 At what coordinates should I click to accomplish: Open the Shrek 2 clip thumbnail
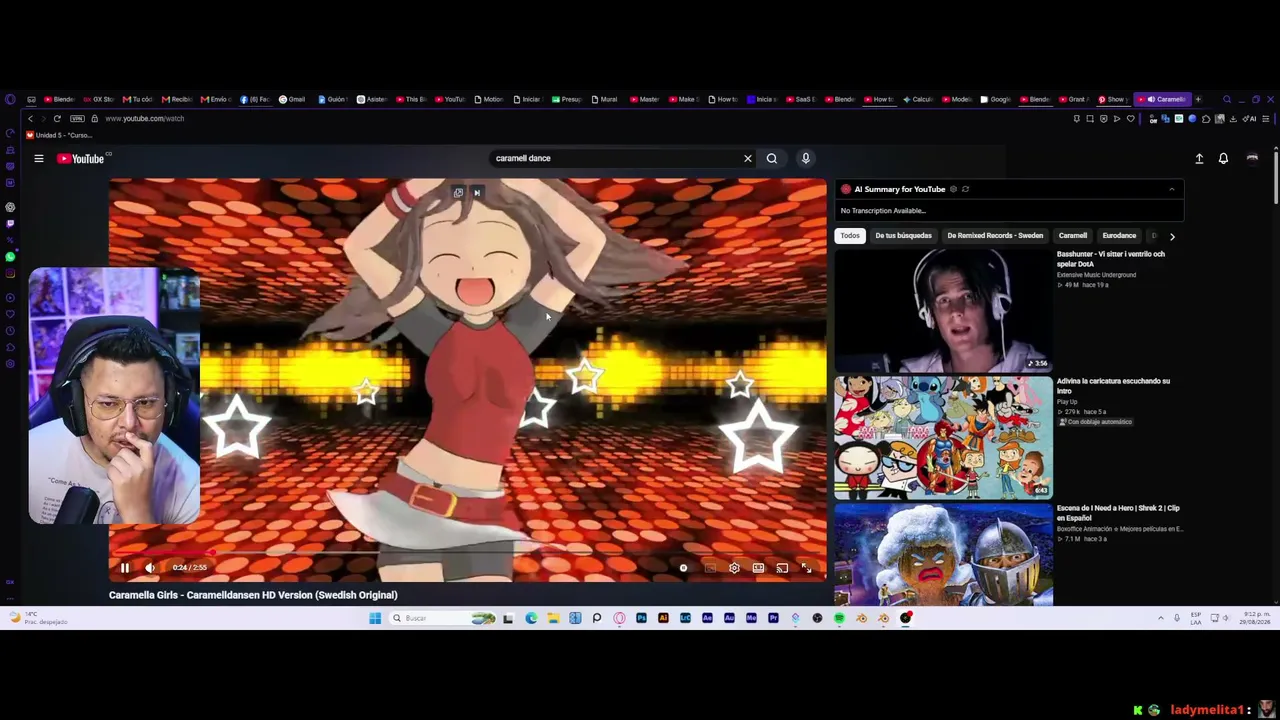[943, 554]
